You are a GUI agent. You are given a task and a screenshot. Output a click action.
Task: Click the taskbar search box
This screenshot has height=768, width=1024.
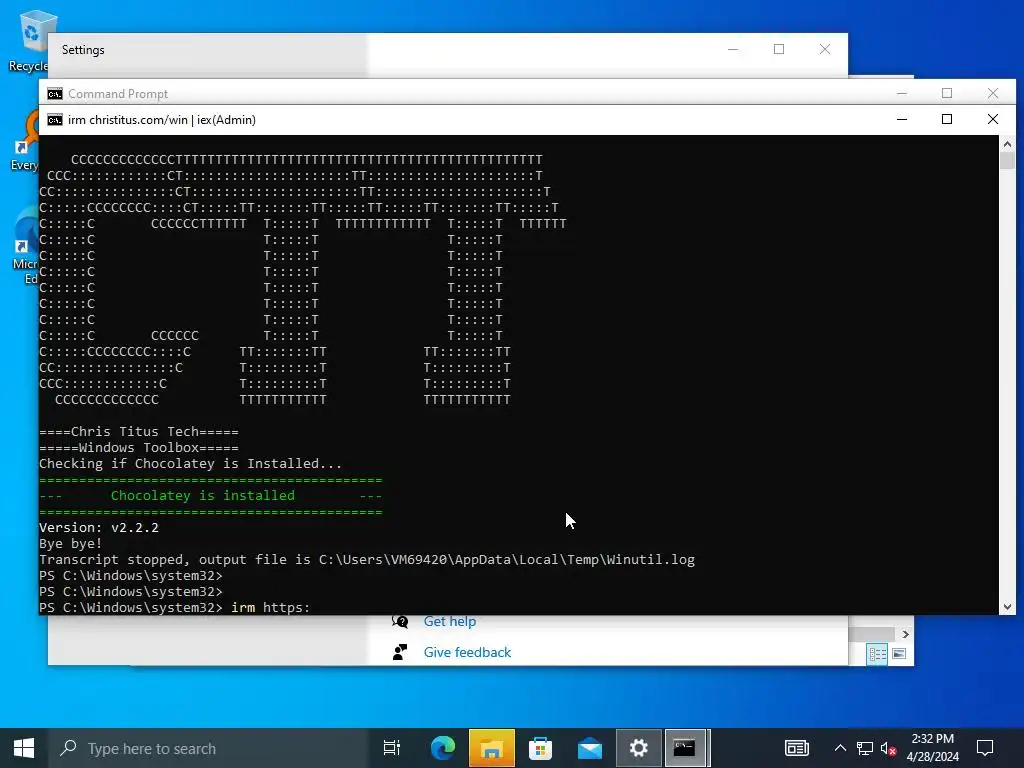tap(208, 748)
